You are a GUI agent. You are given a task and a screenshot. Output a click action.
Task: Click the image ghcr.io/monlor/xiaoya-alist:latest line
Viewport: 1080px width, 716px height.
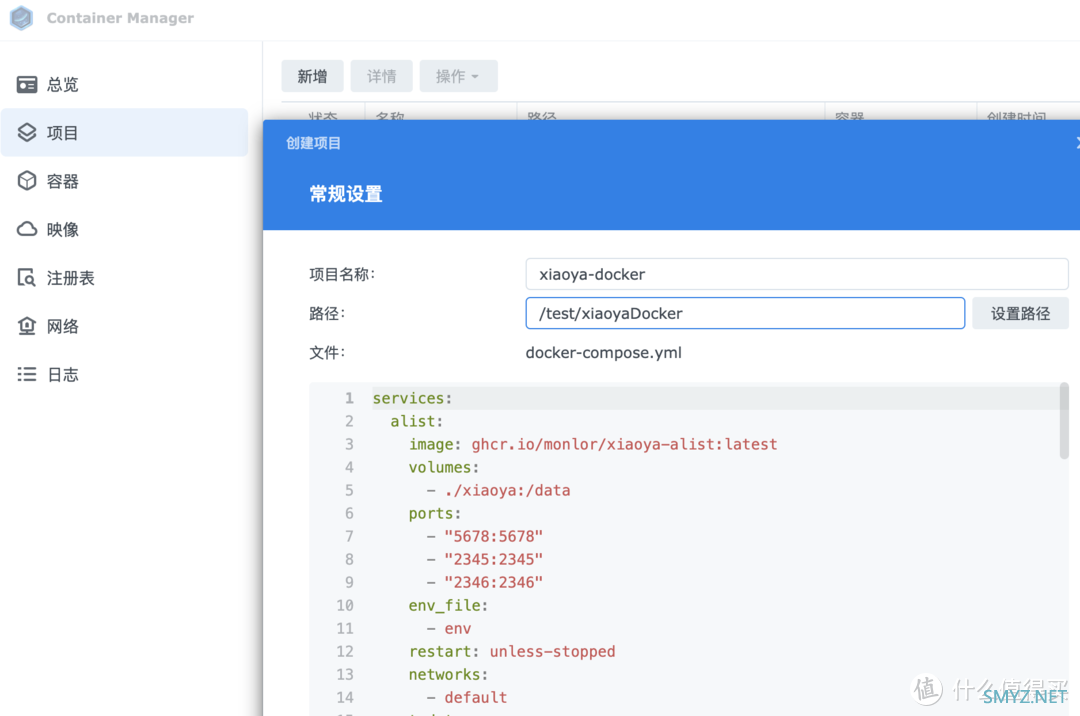(592, 444)
